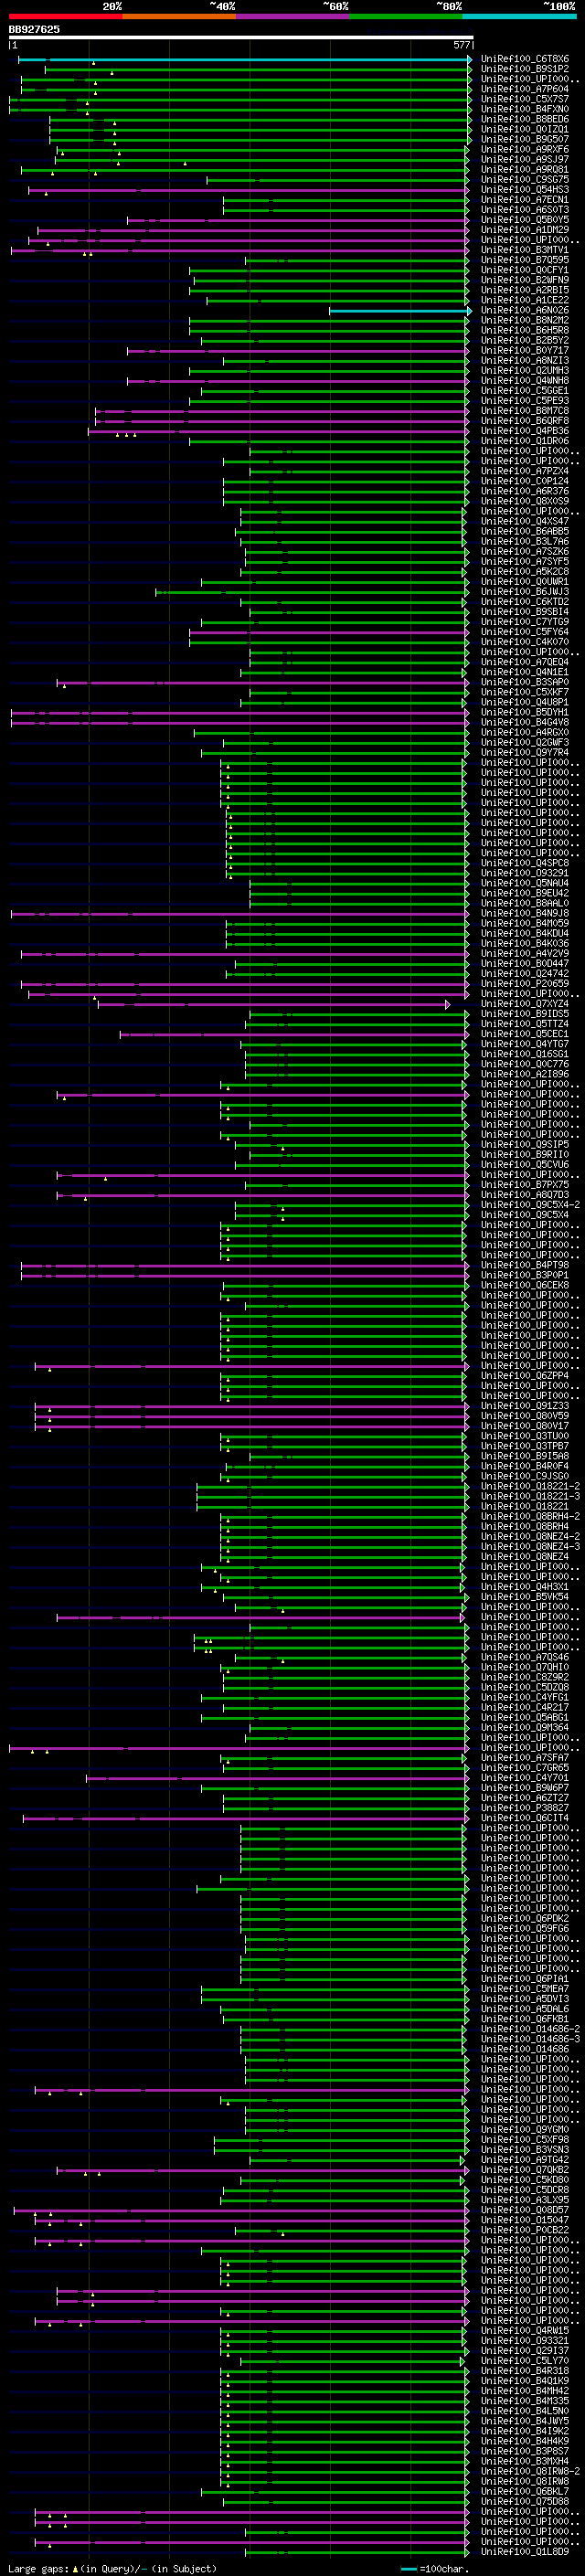Select the UniRef100_Q91Z33 label
The height and width of the screenshot is (2576, 585).
coord(525,1406)
